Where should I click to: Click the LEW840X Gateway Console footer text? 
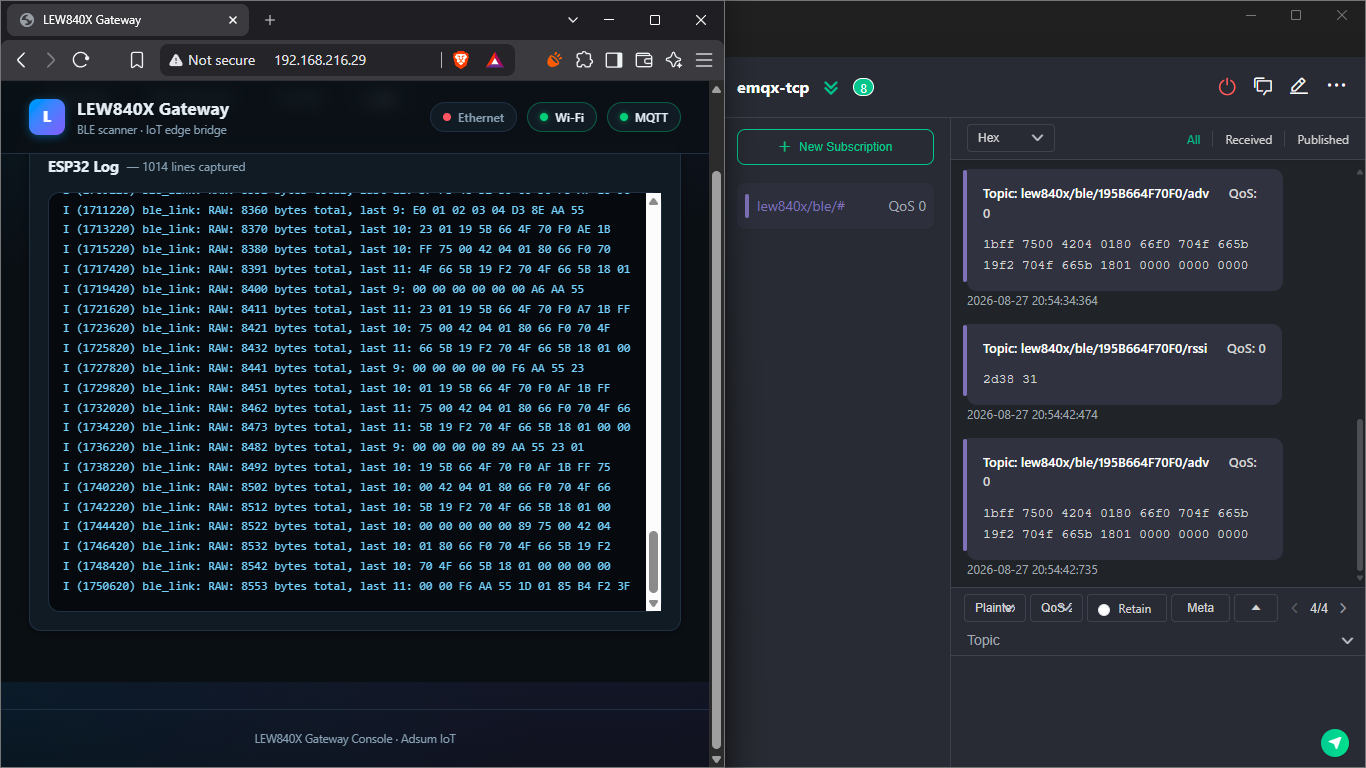point(355,739)
